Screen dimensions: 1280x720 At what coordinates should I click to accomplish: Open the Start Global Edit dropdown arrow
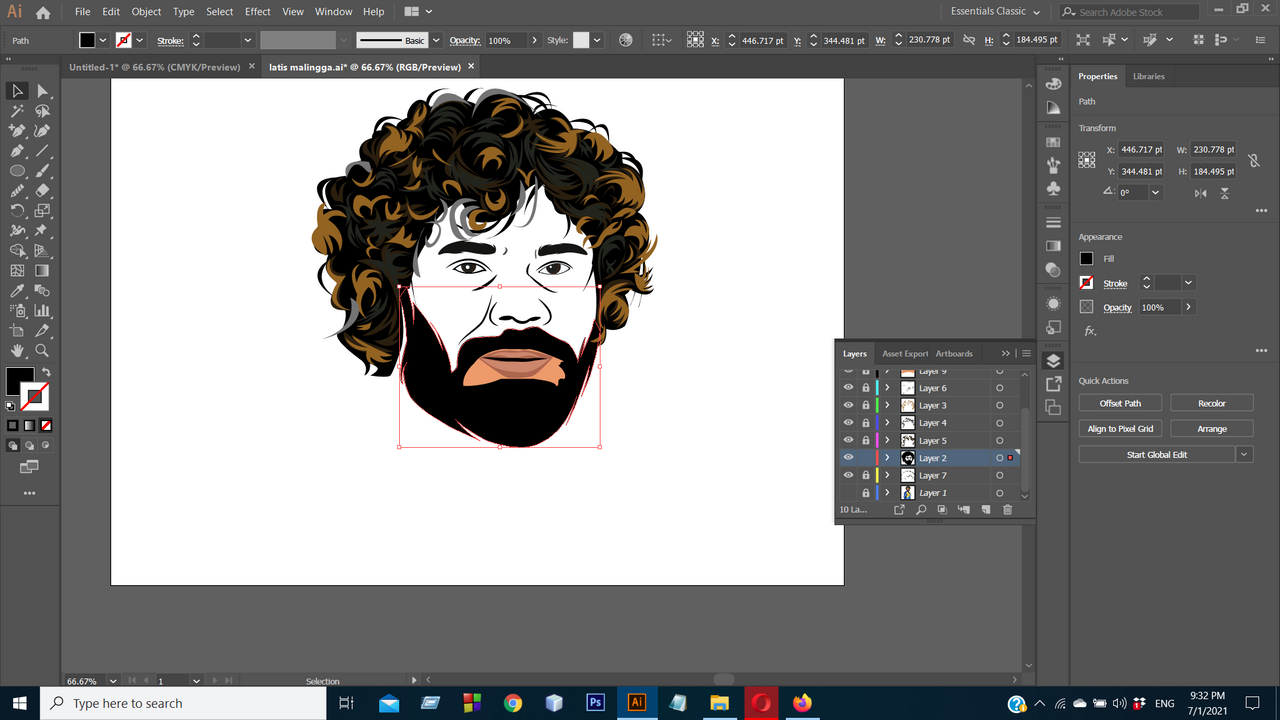1244,454
